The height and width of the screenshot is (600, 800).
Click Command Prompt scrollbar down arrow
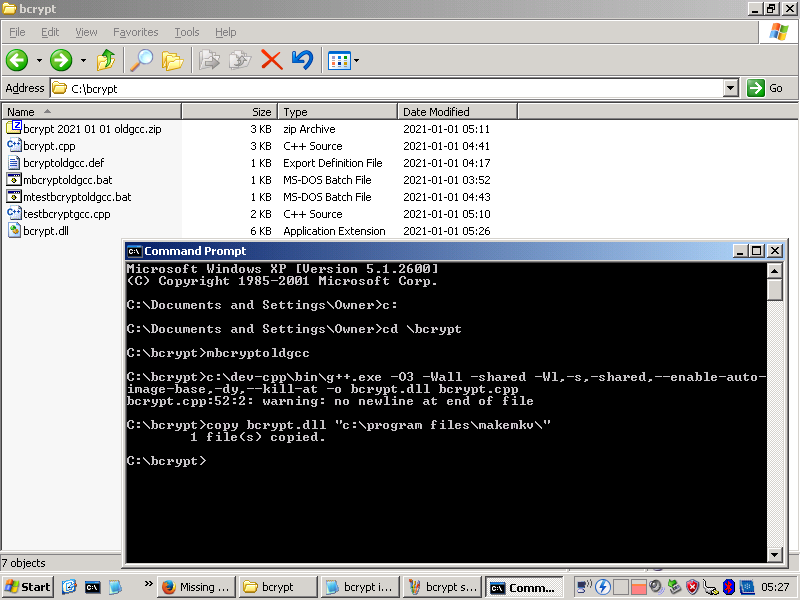click(775, 553)
